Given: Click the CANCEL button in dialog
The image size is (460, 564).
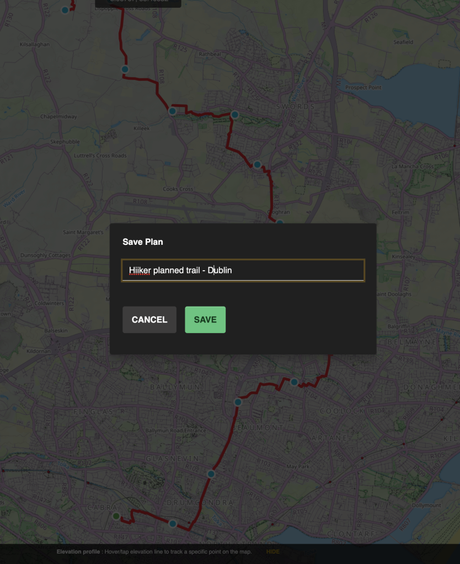Looking at the screenshot, I should 149,320.
